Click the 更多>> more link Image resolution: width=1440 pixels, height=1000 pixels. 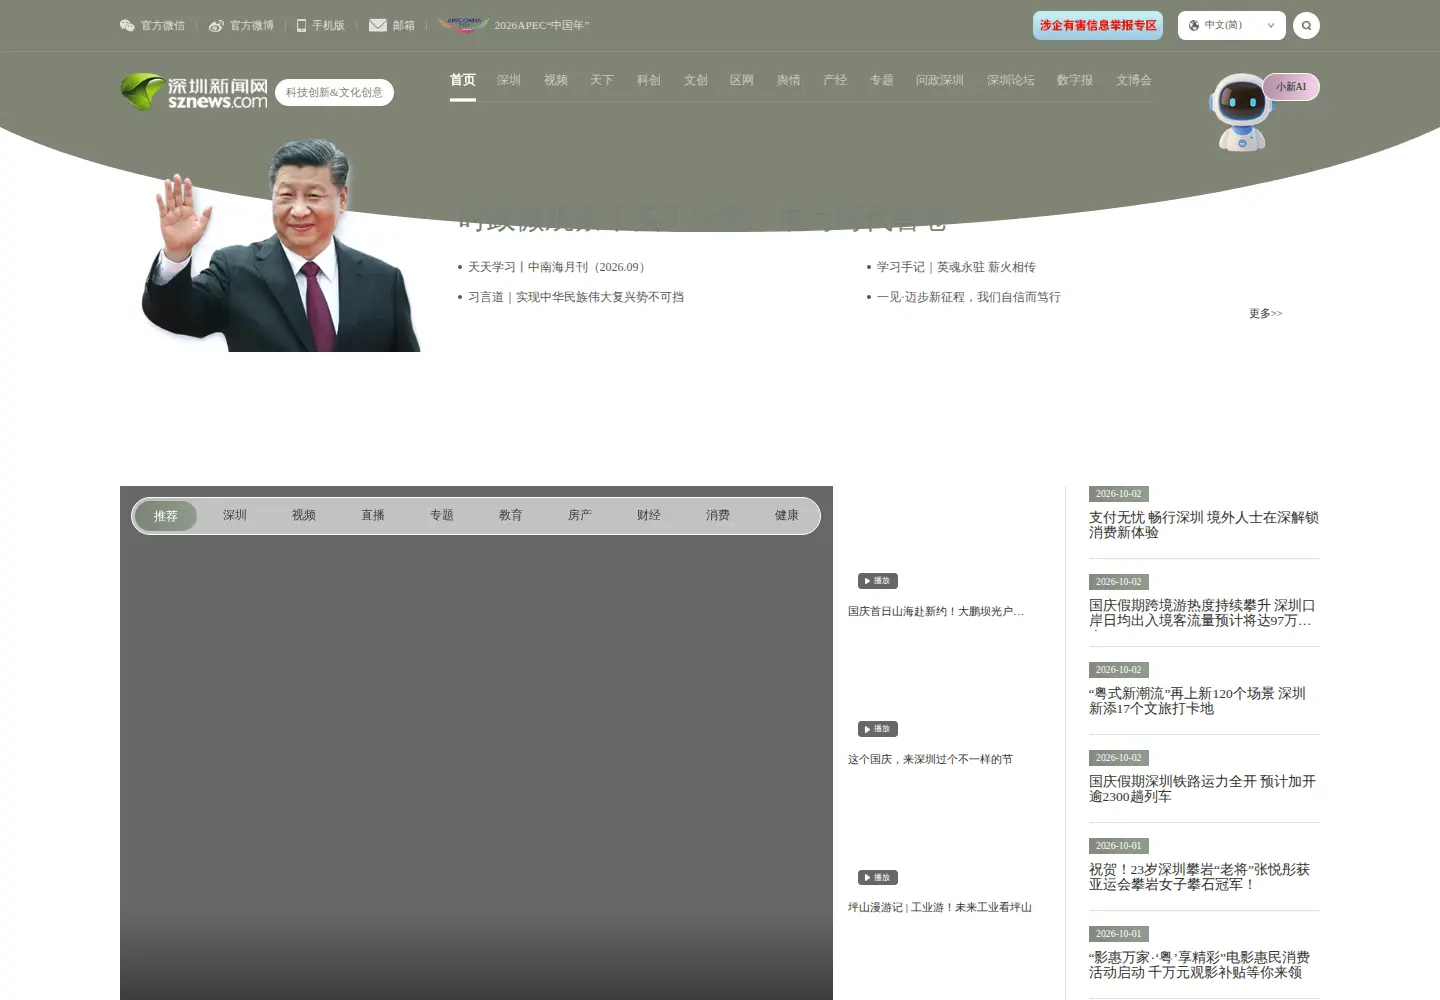pos(1265,314)
